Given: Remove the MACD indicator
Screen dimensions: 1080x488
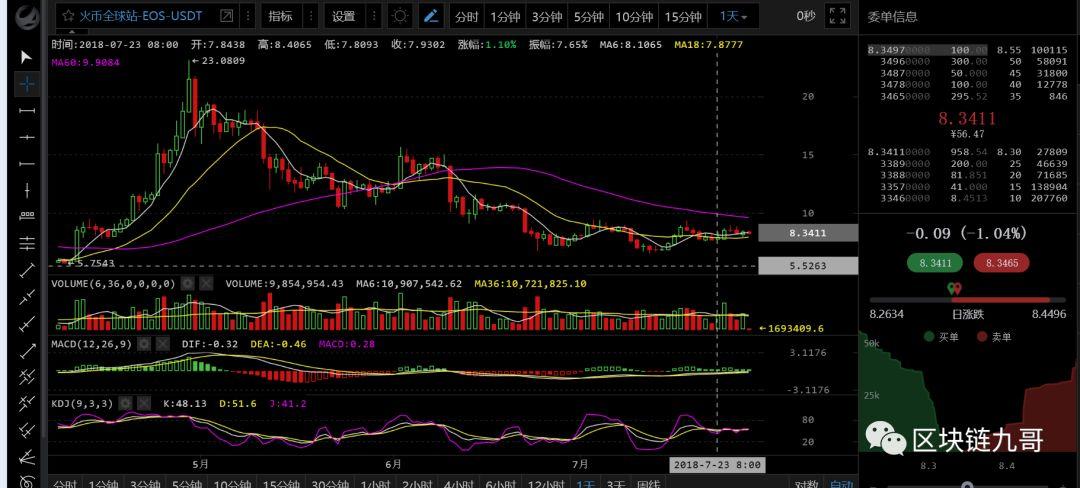Looking at the screenshot, I should [163, 343].
